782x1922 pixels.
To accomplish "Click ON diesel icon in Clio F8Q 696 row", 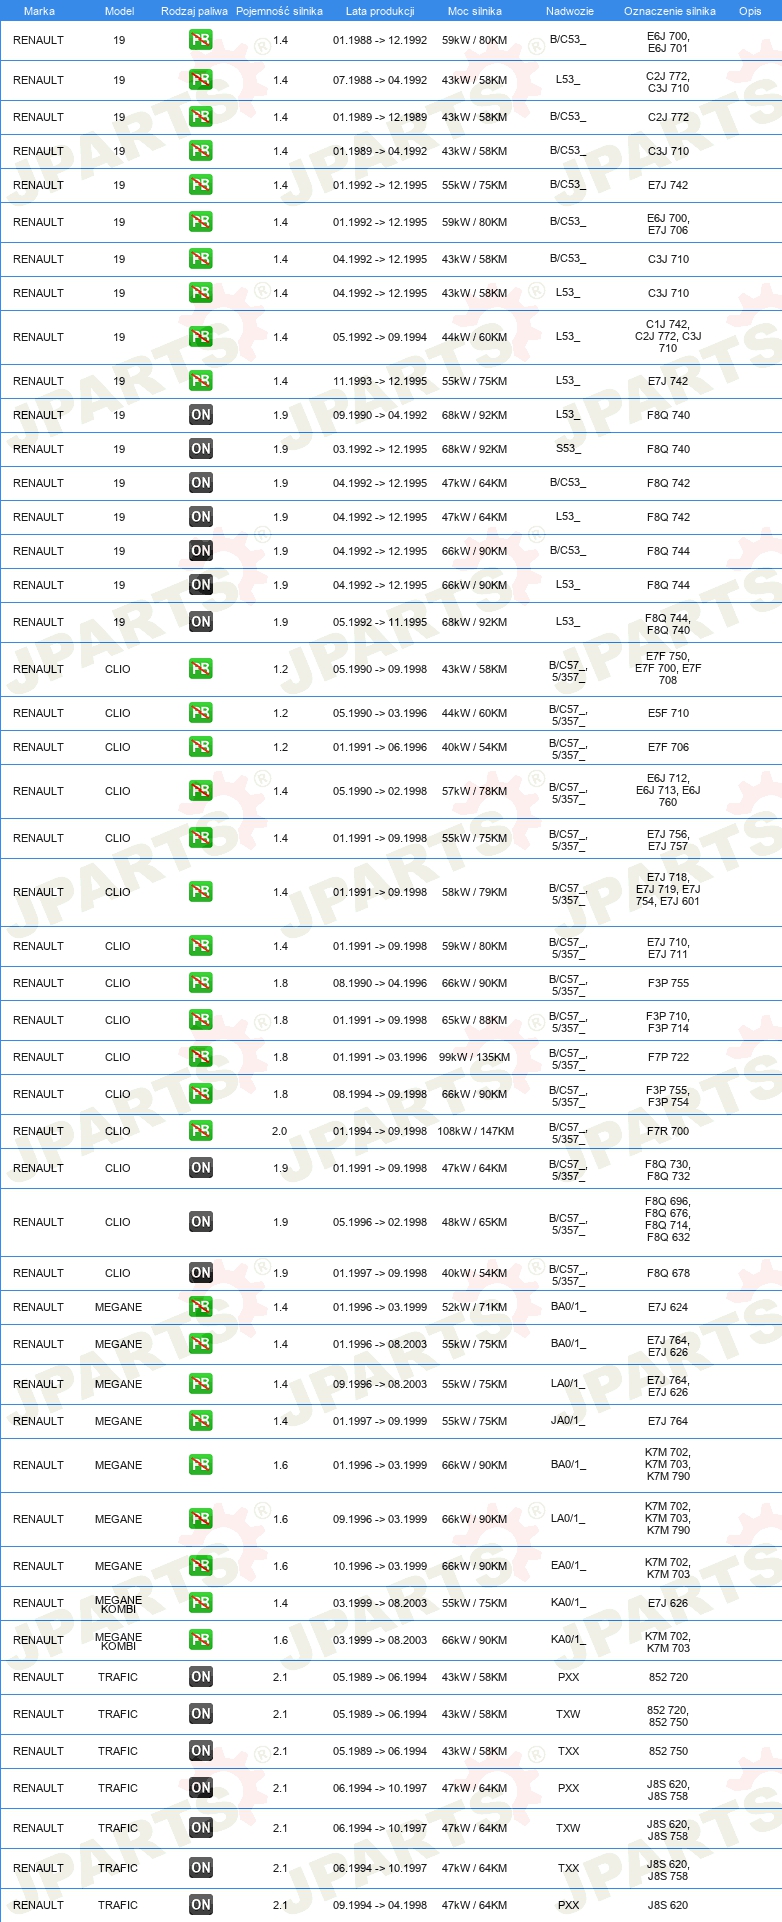I will (x=201, y=1222).
